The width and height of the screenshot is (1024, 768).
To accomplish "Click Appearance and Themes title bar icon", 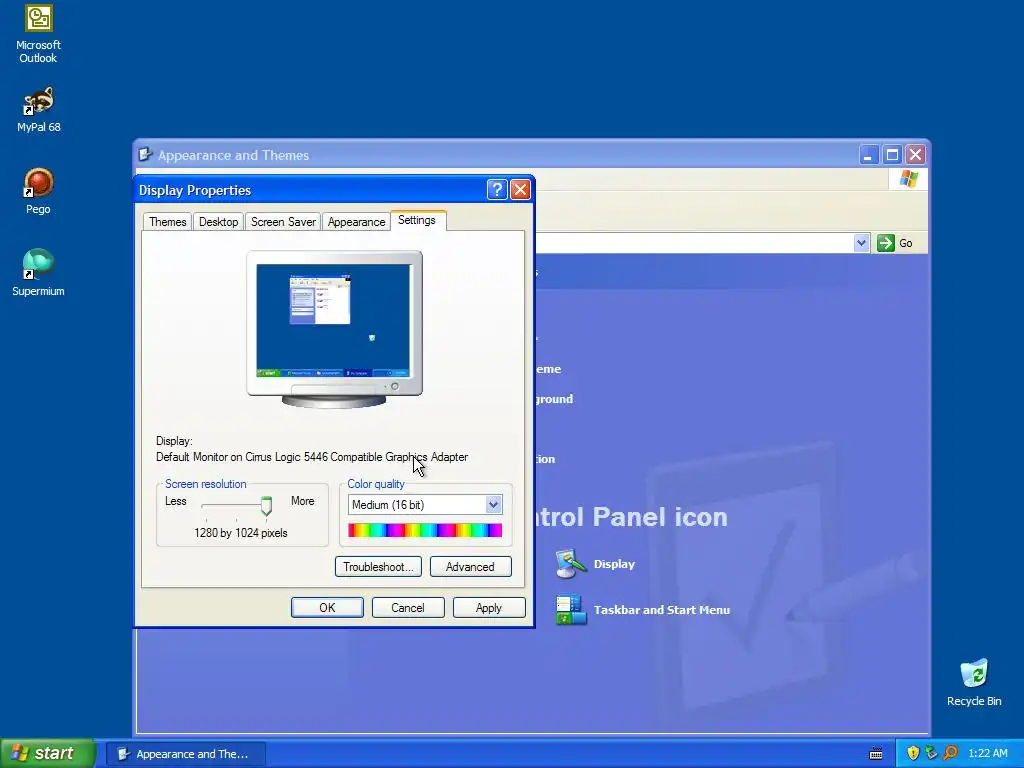I will pos(145,155).
